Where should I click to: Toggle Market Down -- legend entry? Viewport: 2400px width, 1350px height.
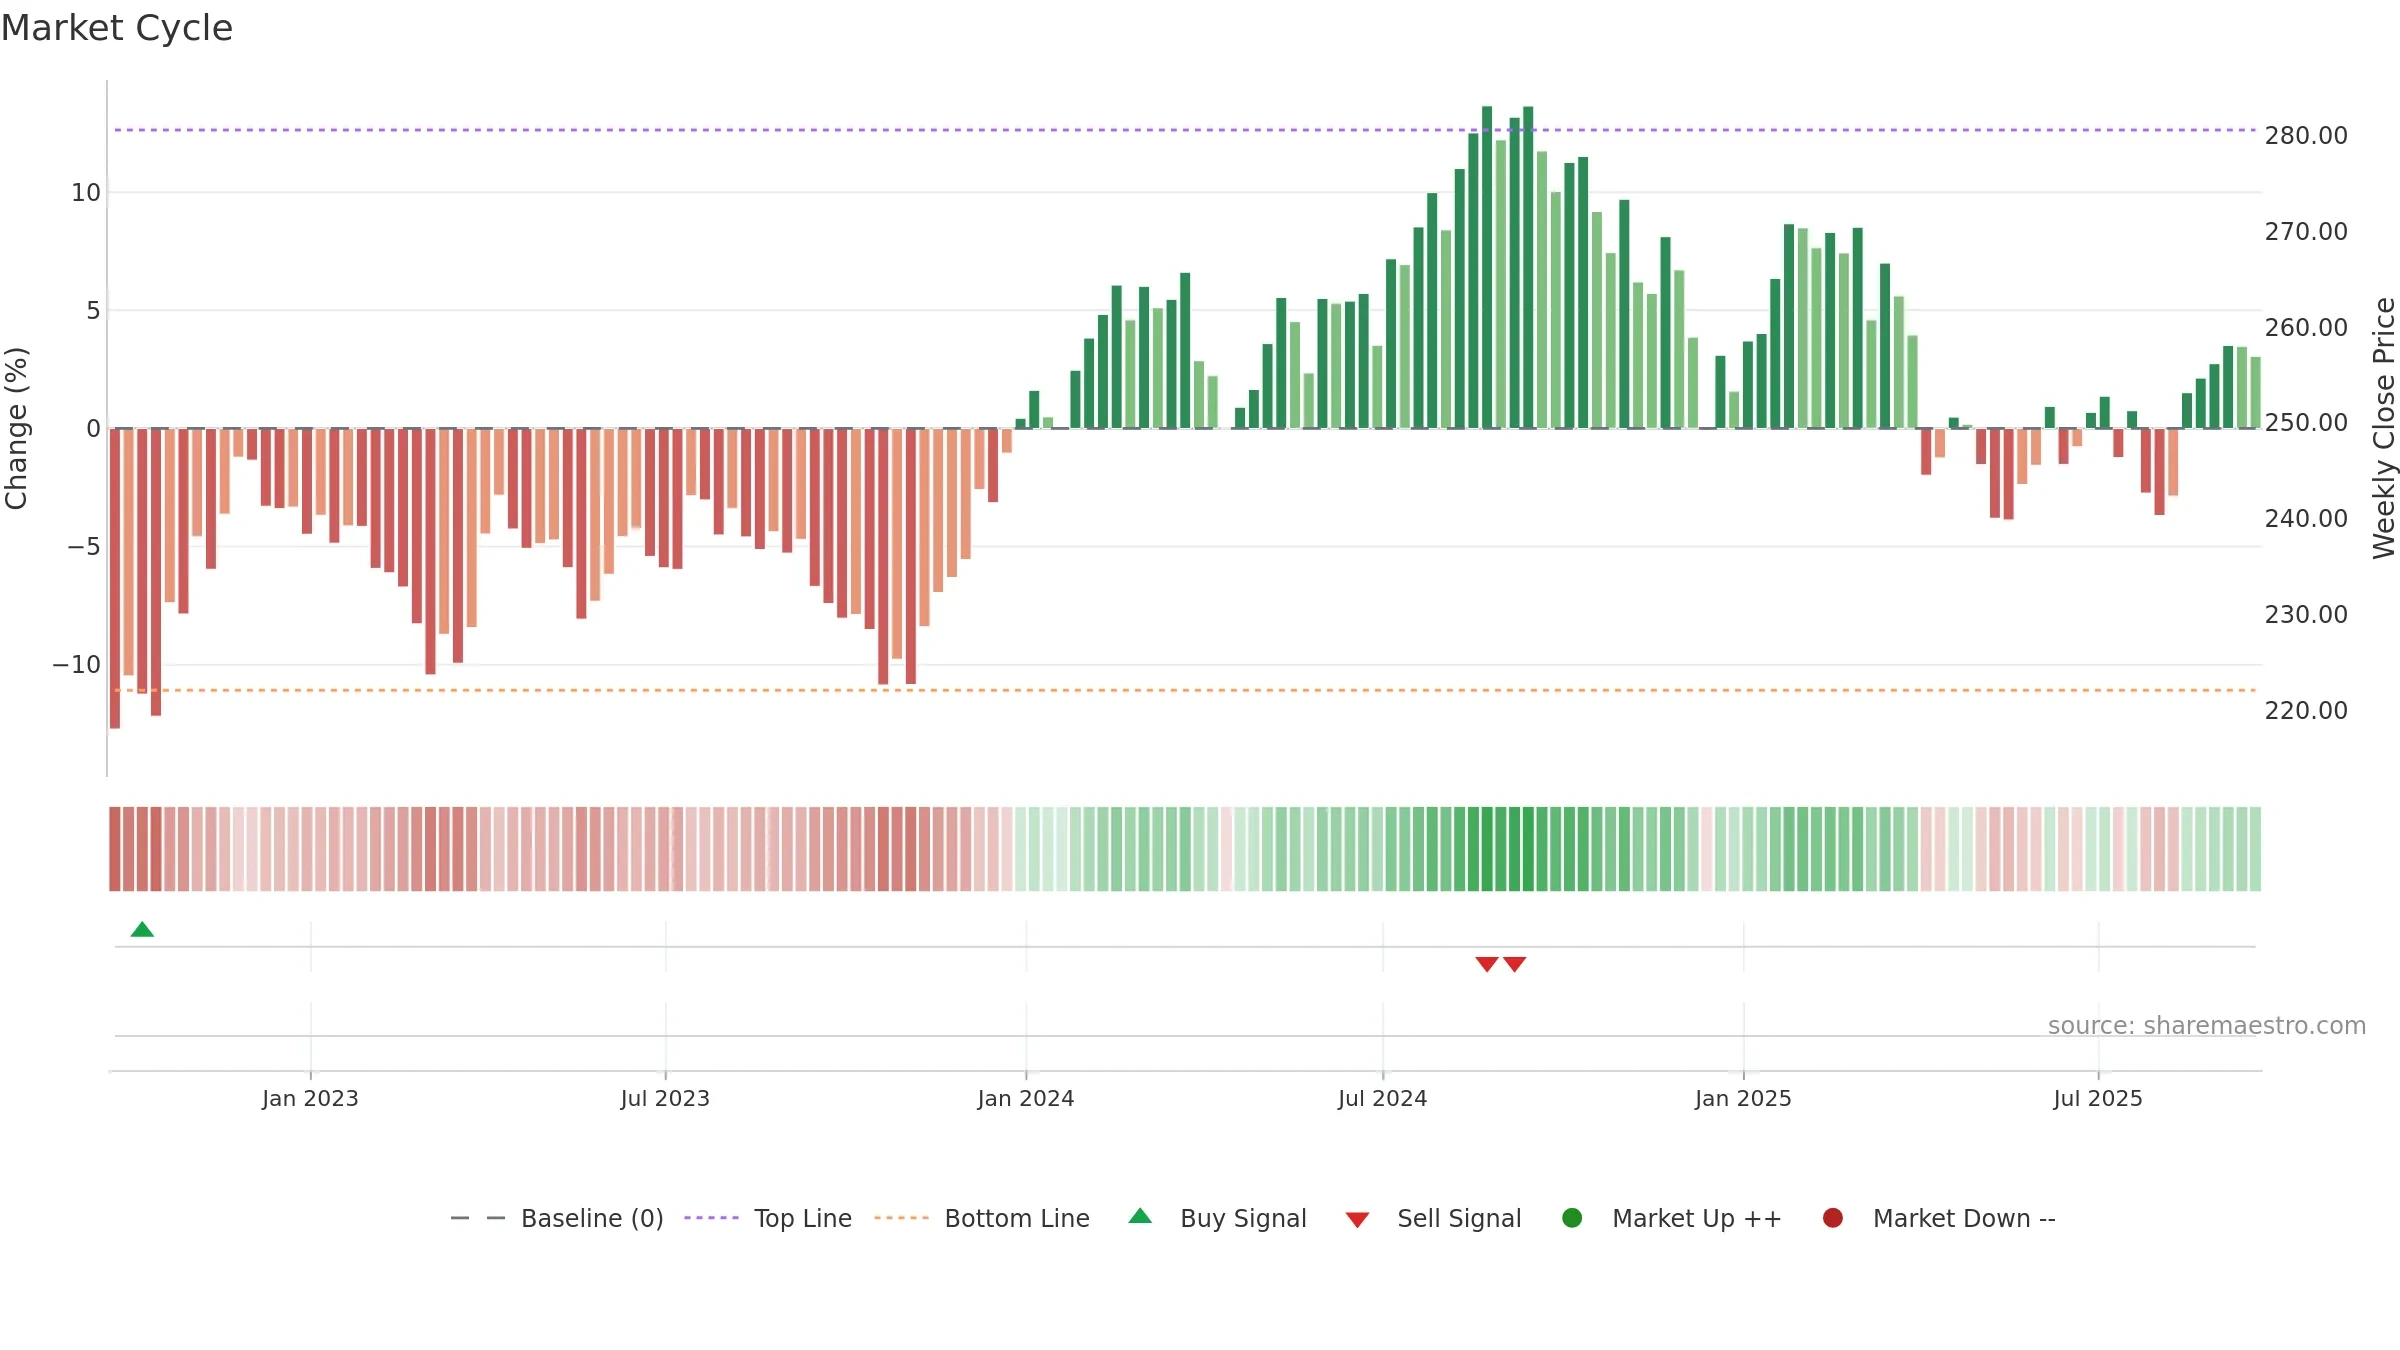(x=1939, y=1218)
